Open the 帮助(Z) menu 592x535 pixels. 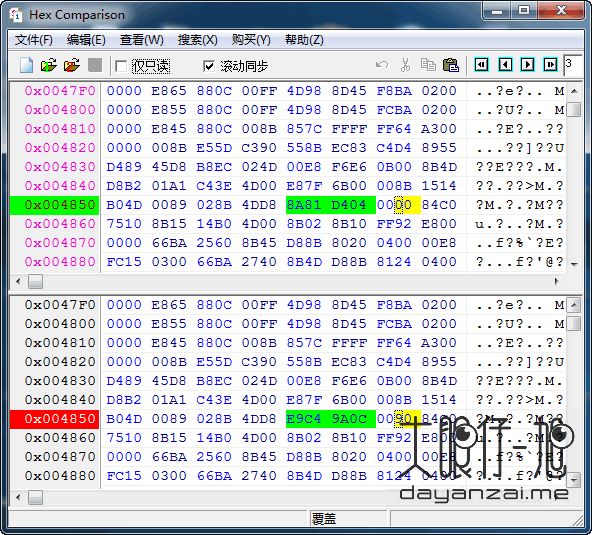(x=304, y=40)
